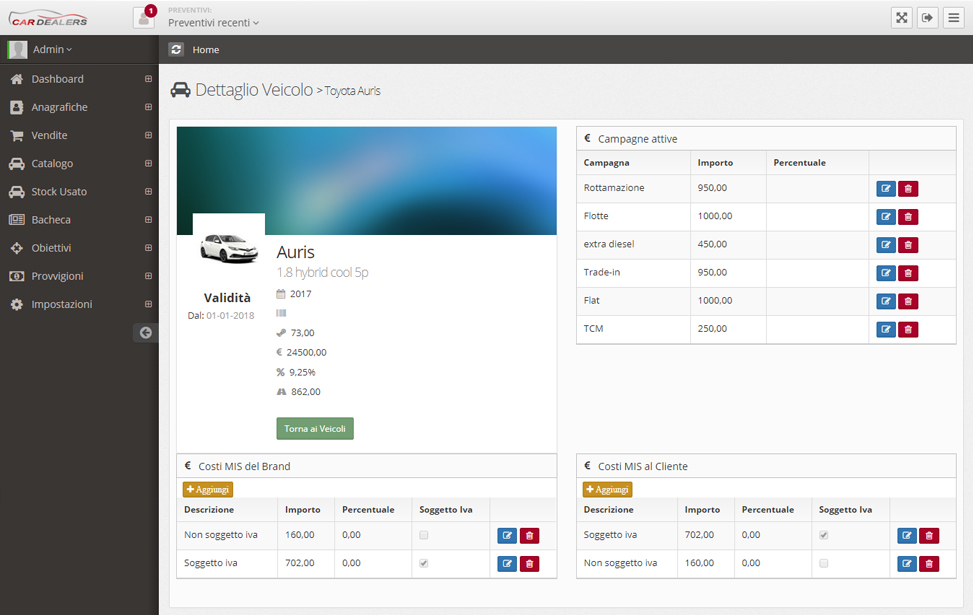Click the Car Dealers logo

pos(48,18)
